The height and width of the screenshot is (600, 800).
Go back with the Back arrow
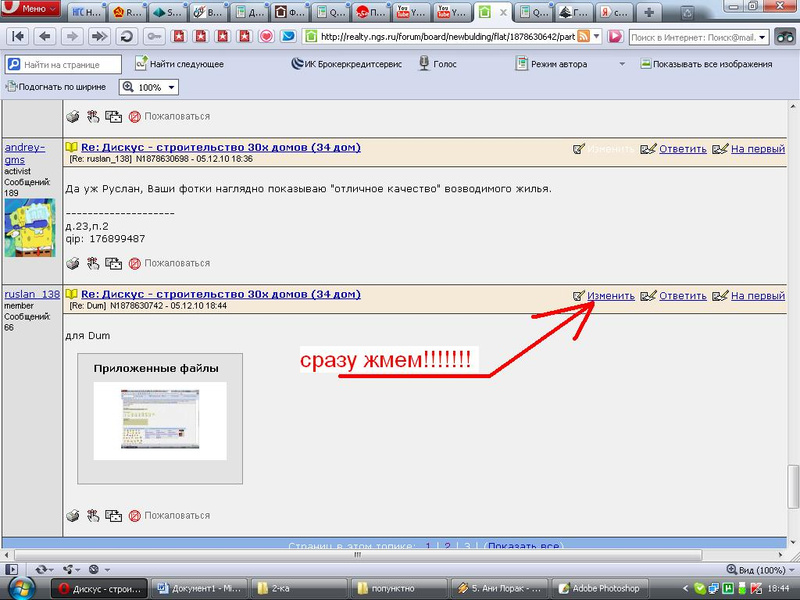pos(45,36)
